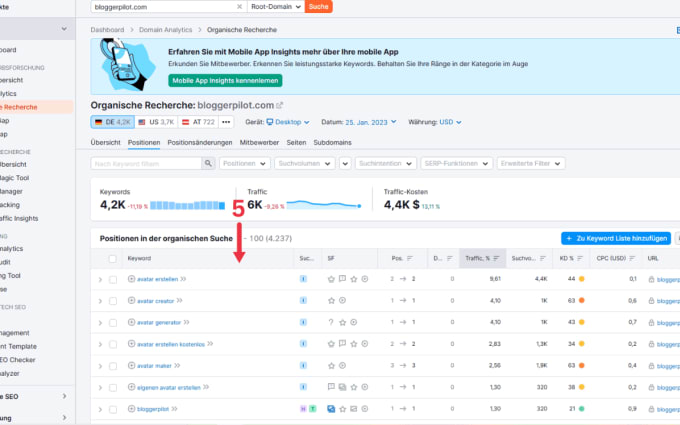This screenshot has height=425, width=680.
Task: Switch to the Subdomains tab
Action: pyautogui.click(x=332, y=142)
